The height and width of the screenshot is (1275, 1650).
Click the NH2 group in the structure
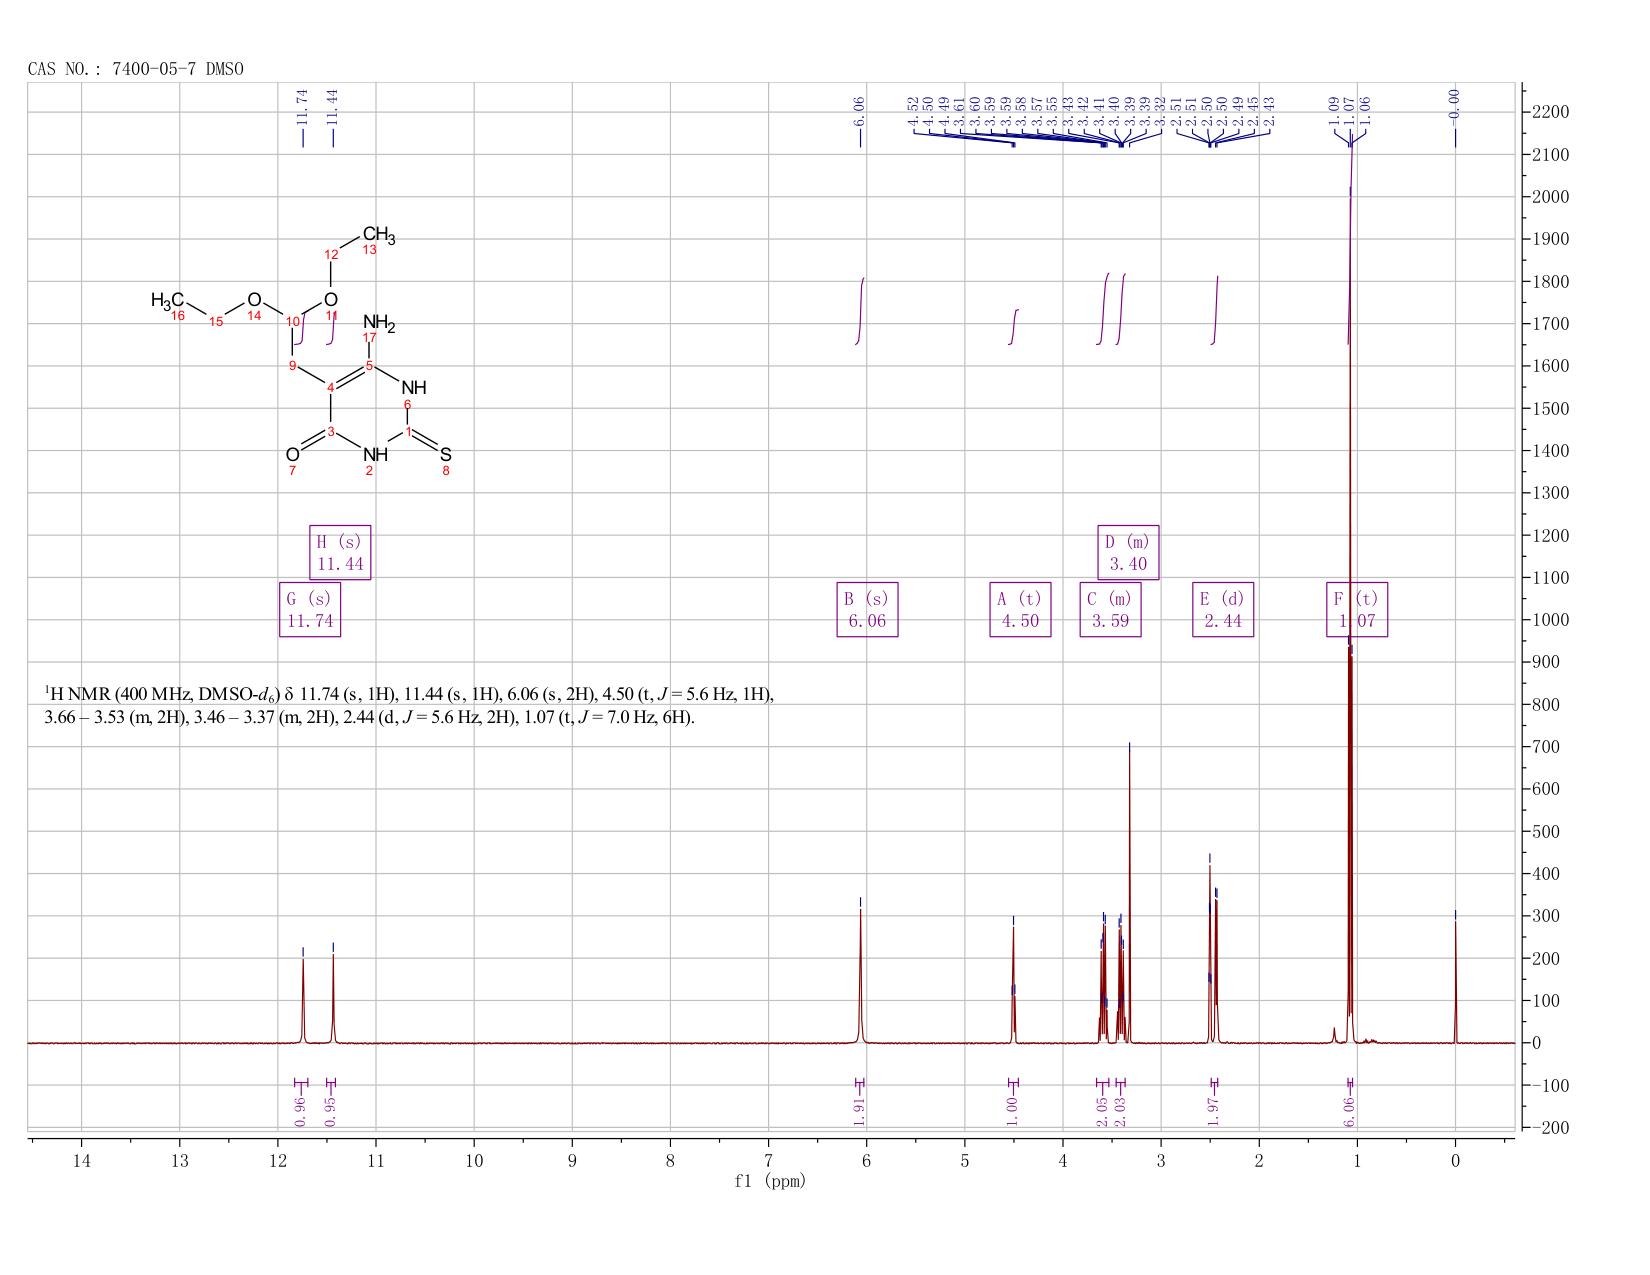(x=379, y=323)
